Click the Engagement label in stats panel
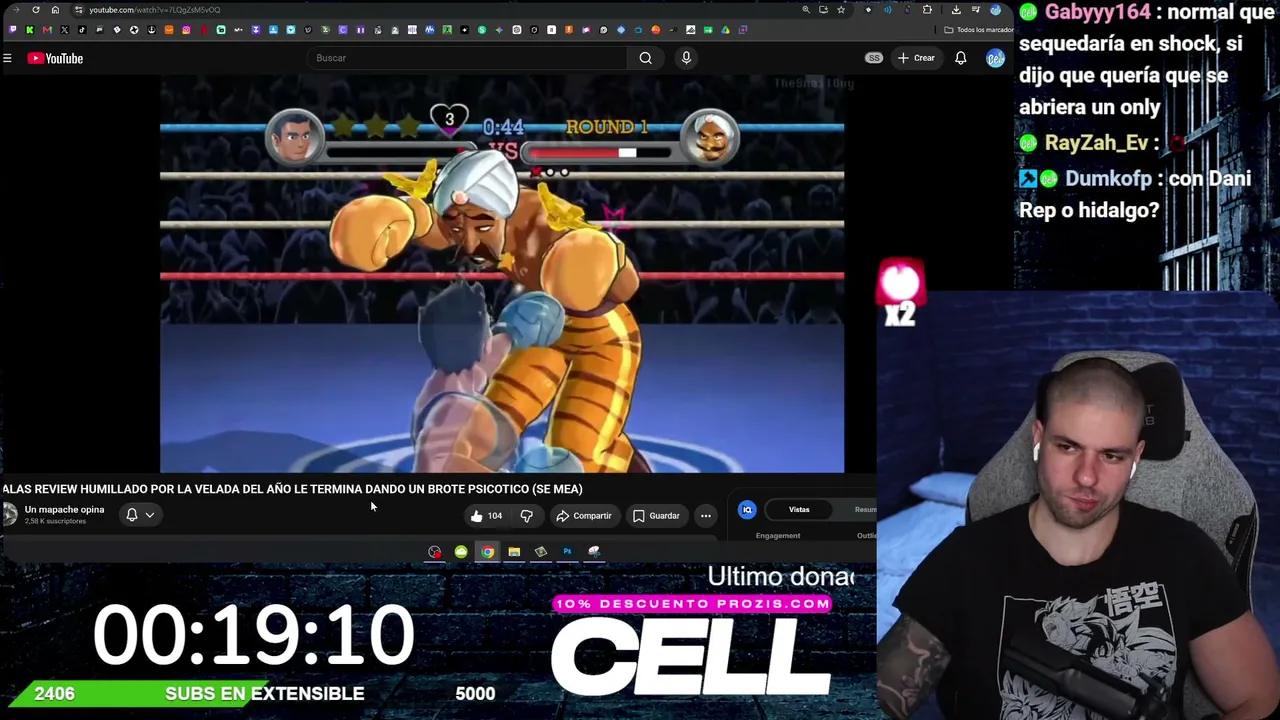Viewport: 1280px width, 720px height. pos(778,536)
